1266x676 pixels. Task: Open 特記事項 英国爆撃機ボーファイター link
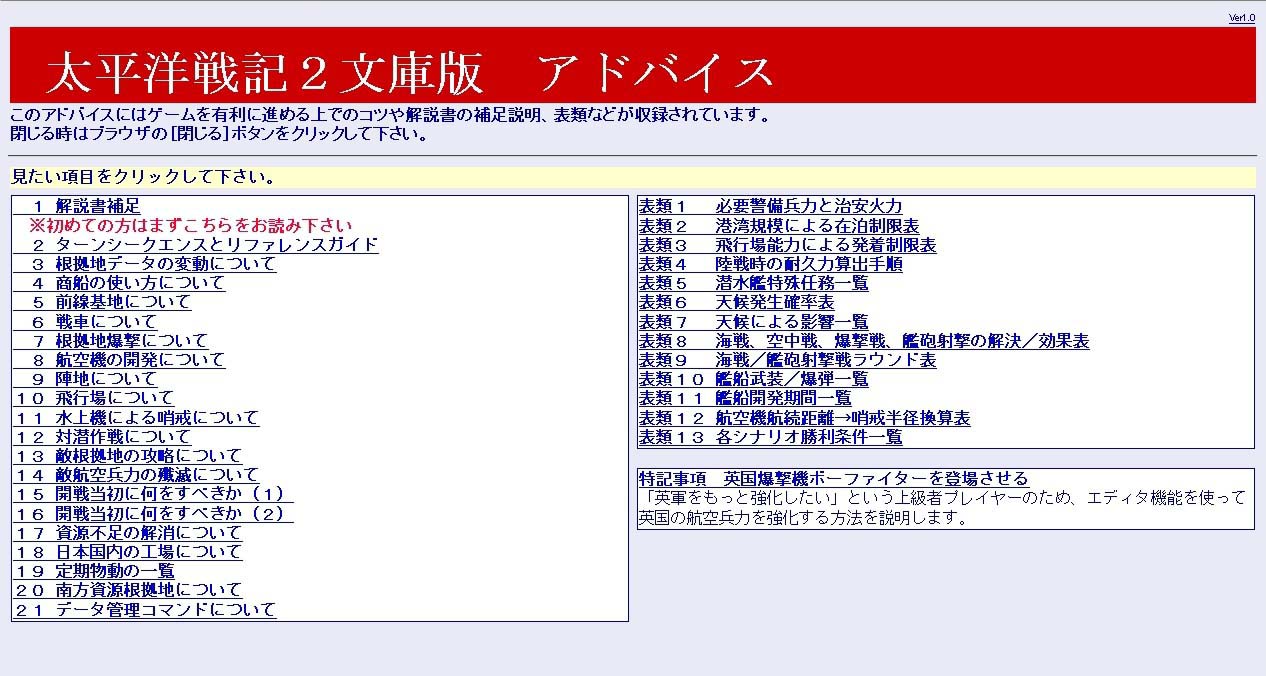[x=833, y=479]
